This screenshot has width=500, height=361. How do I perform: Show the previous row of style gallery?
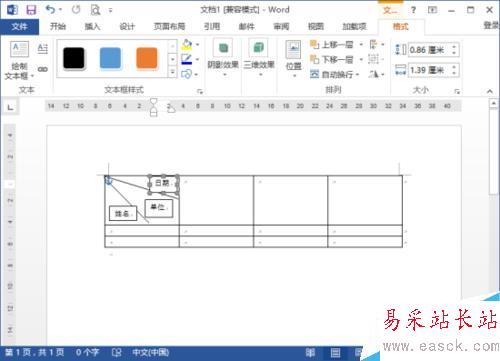(x=173, y=46)
